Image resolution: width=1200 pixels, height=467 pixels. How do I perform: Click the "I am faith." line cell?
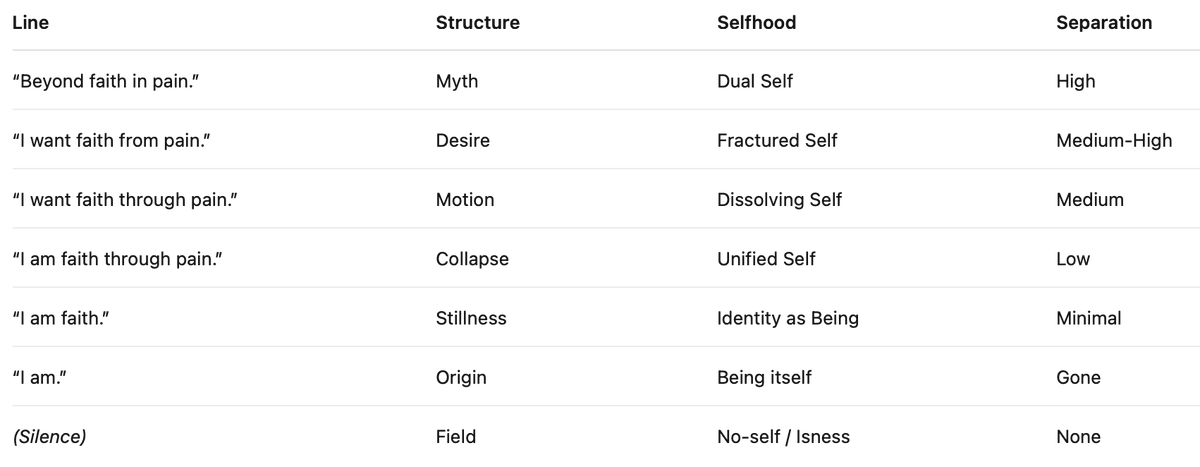click(58, 318)
